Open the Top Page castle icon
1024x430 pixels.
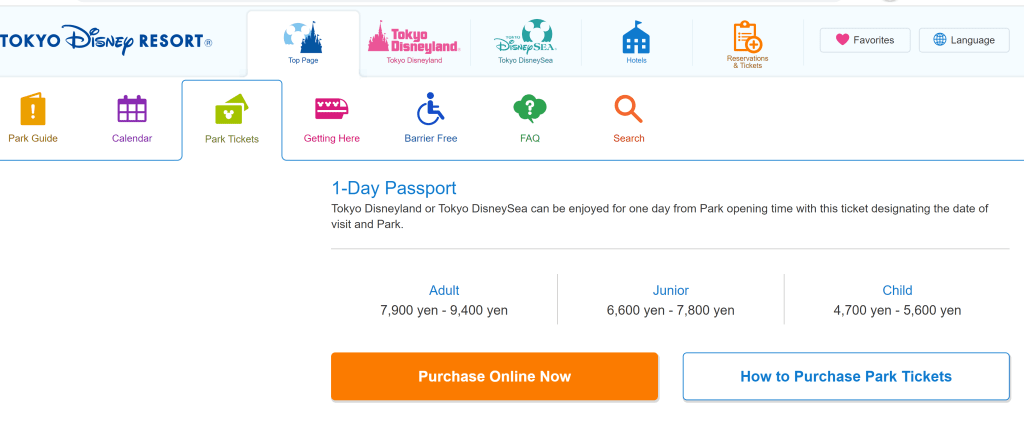coord(303,38)
